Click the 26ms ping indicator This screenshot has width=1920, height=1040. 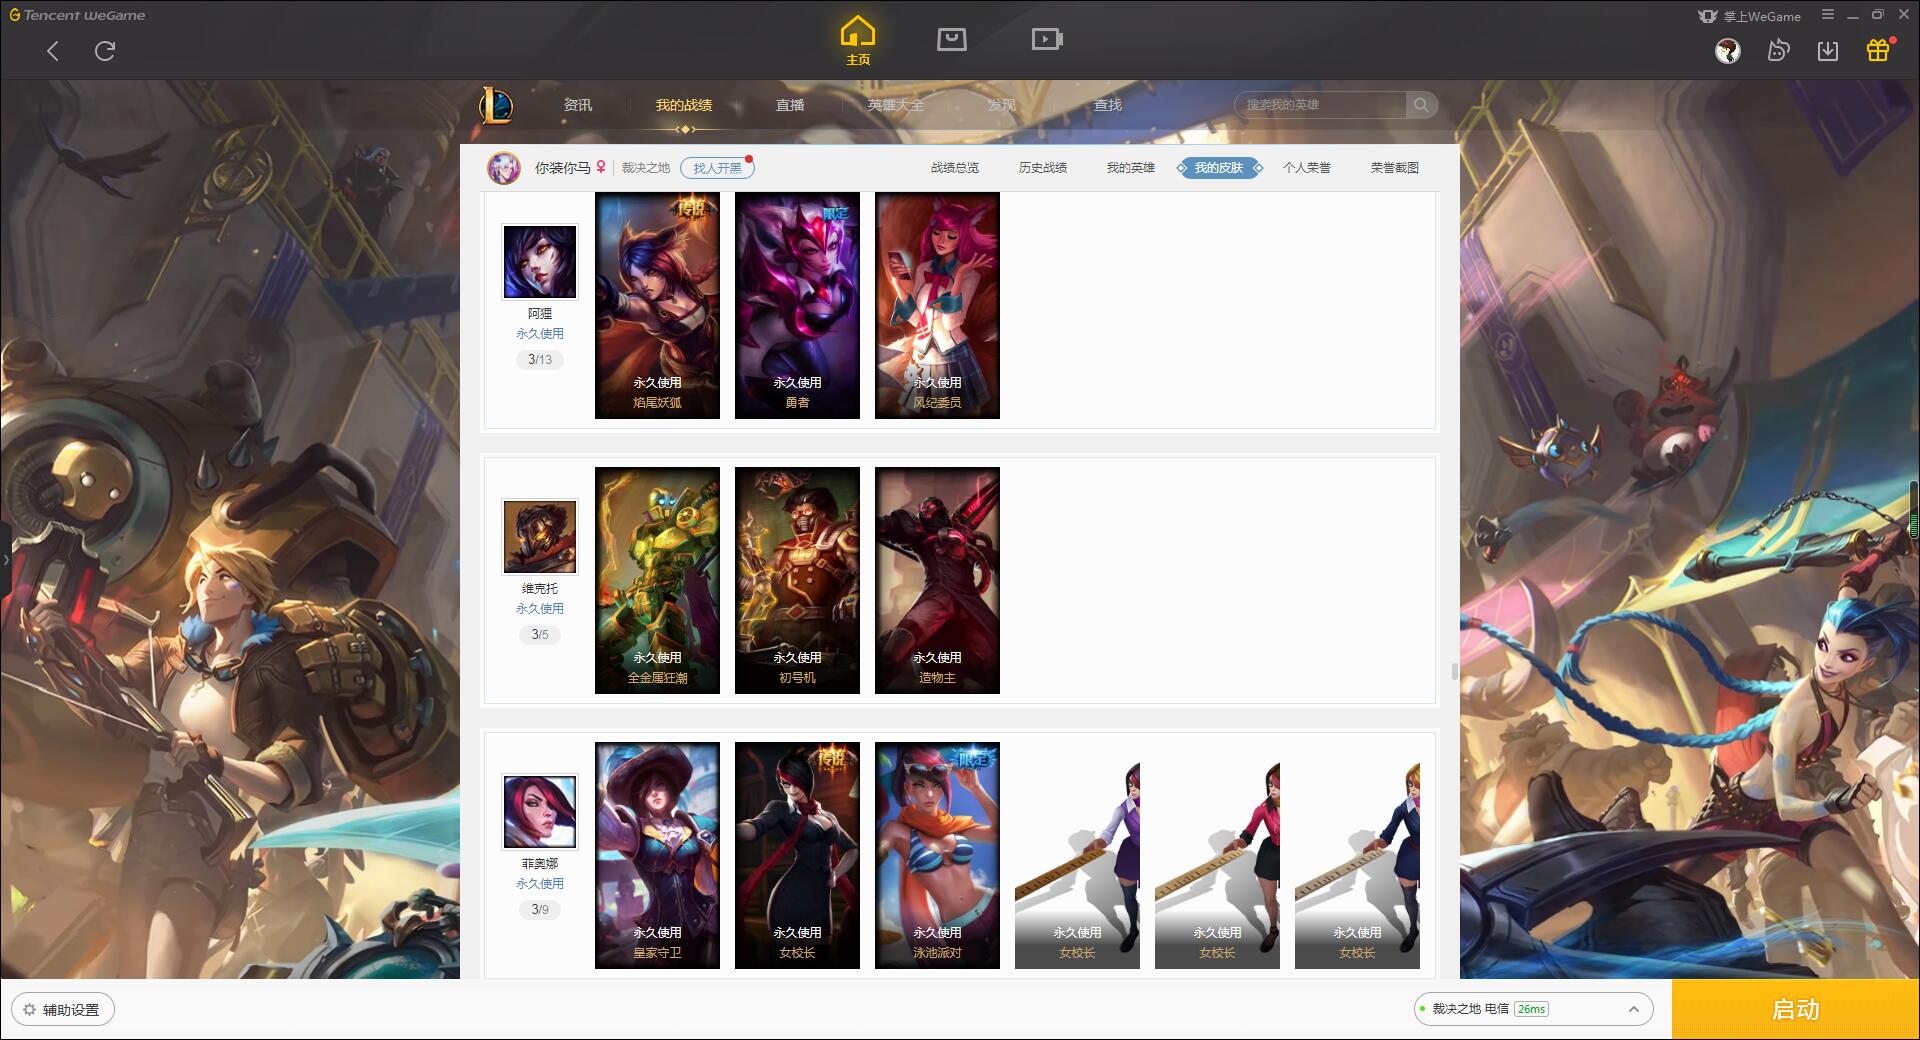(x=1531, y=1009)
